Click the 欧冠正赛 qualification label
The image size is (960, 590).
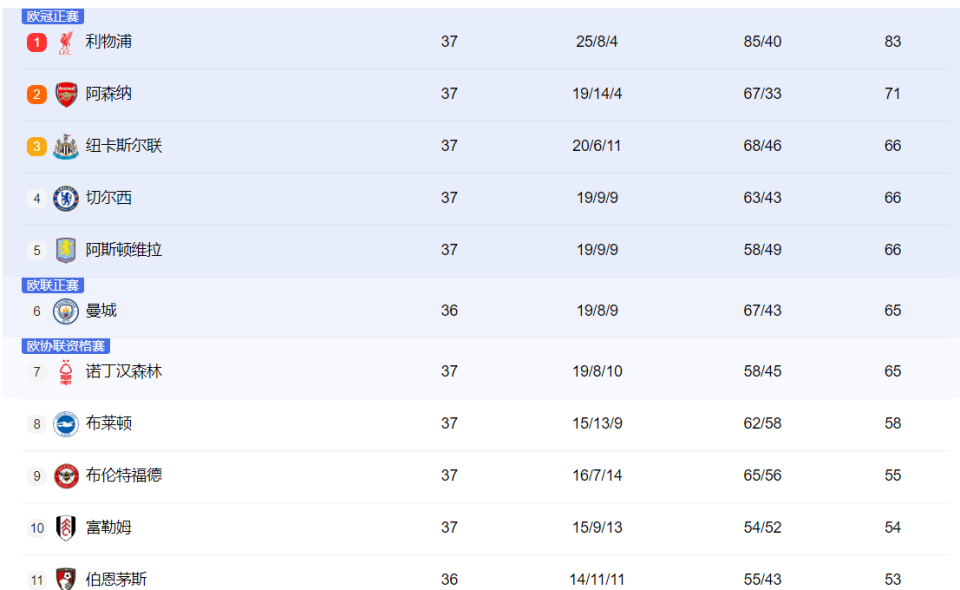click(x=53, y=17)
